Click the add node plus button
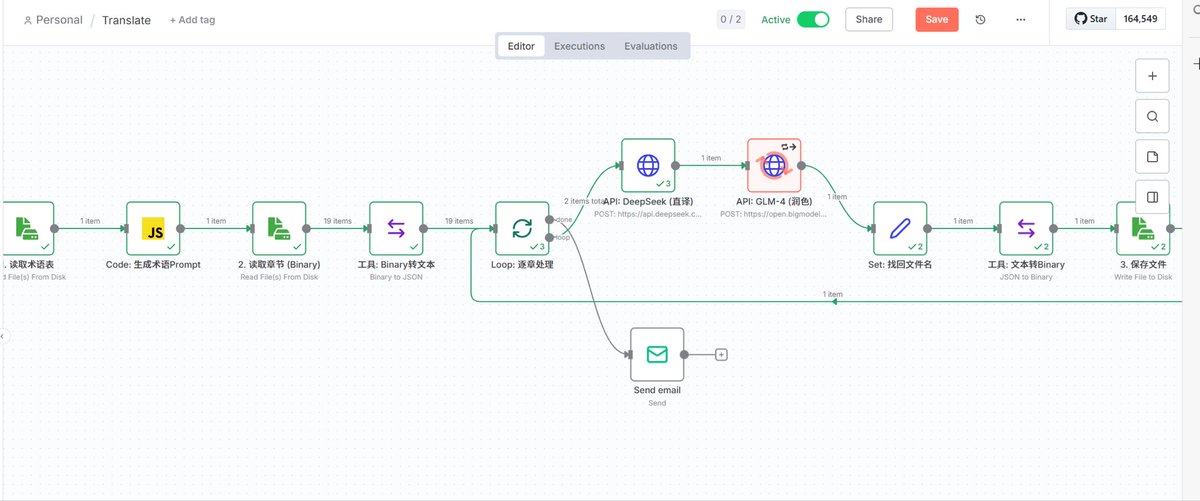The image size is (1200, 501). (1152, 76)
